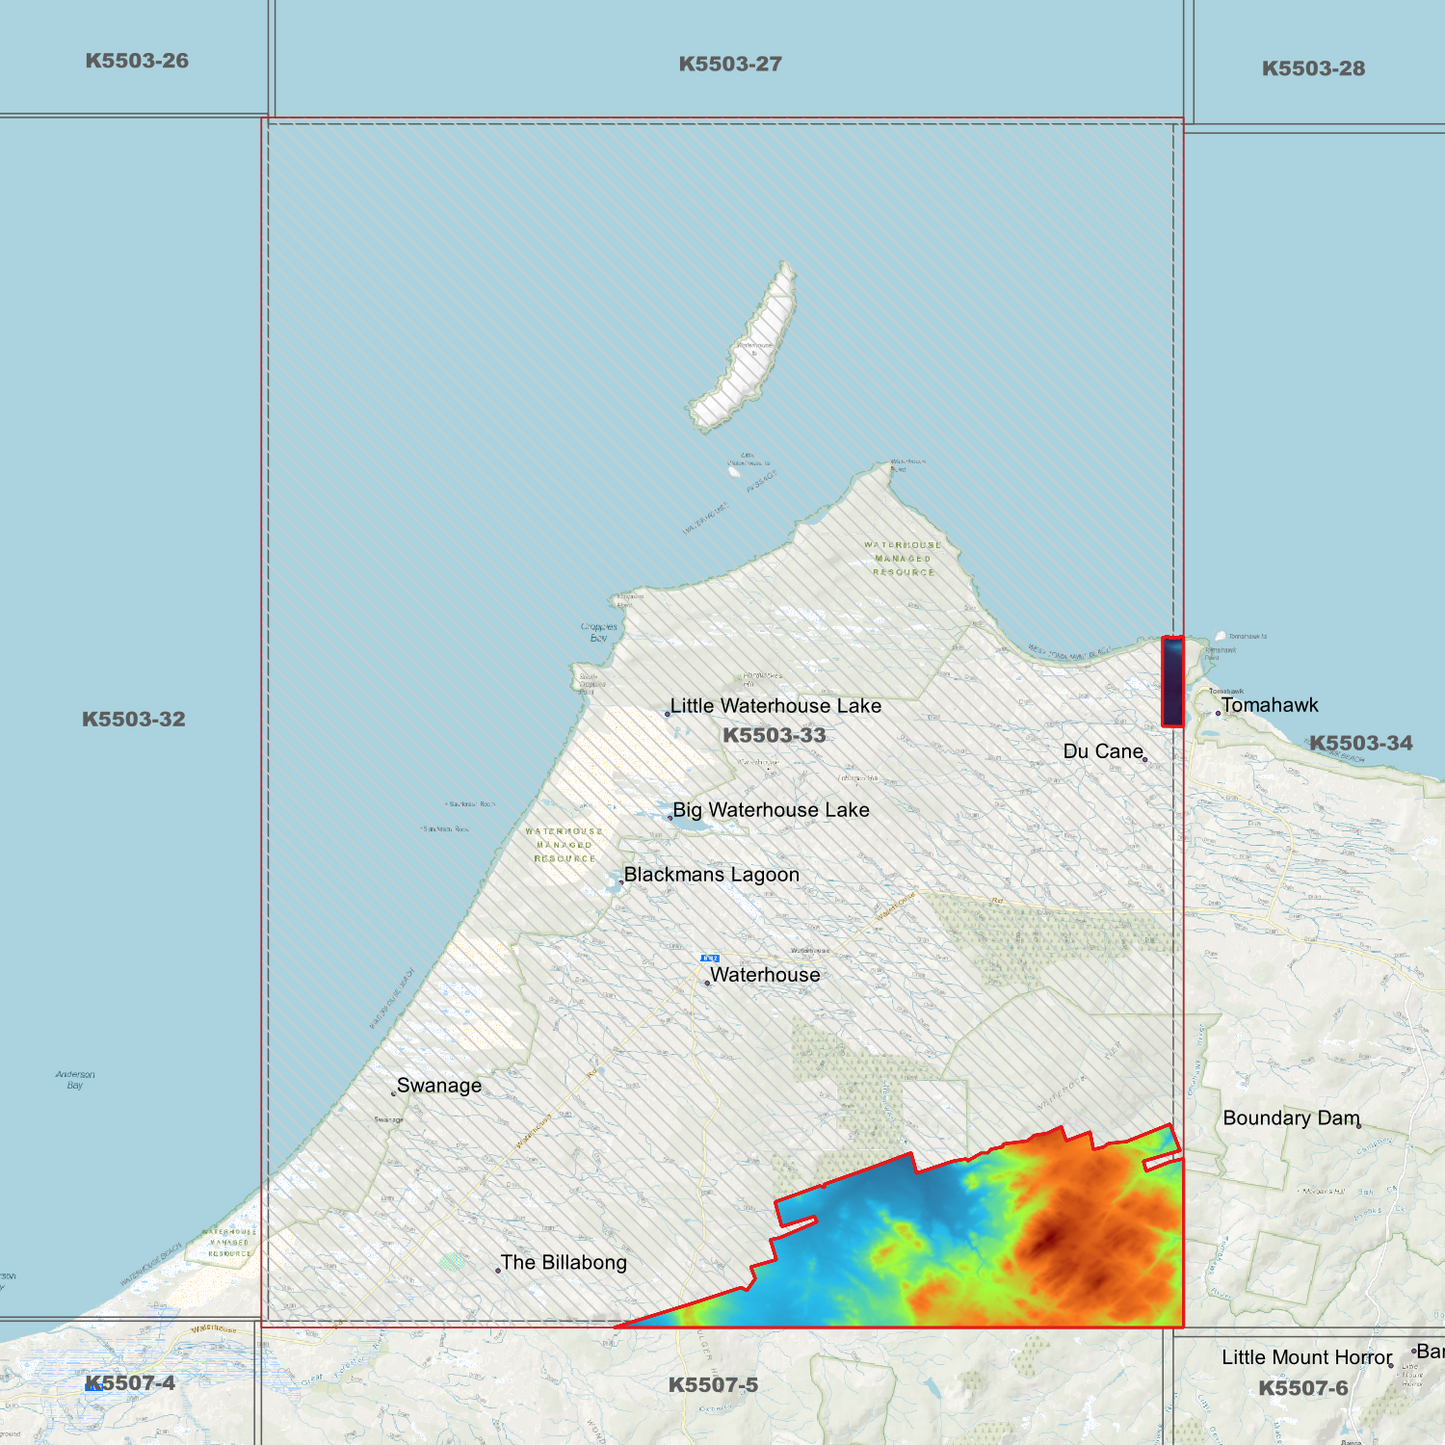Select The Billabong place label
This screenshot has width=1445, height=1445.
(564, 1263)
